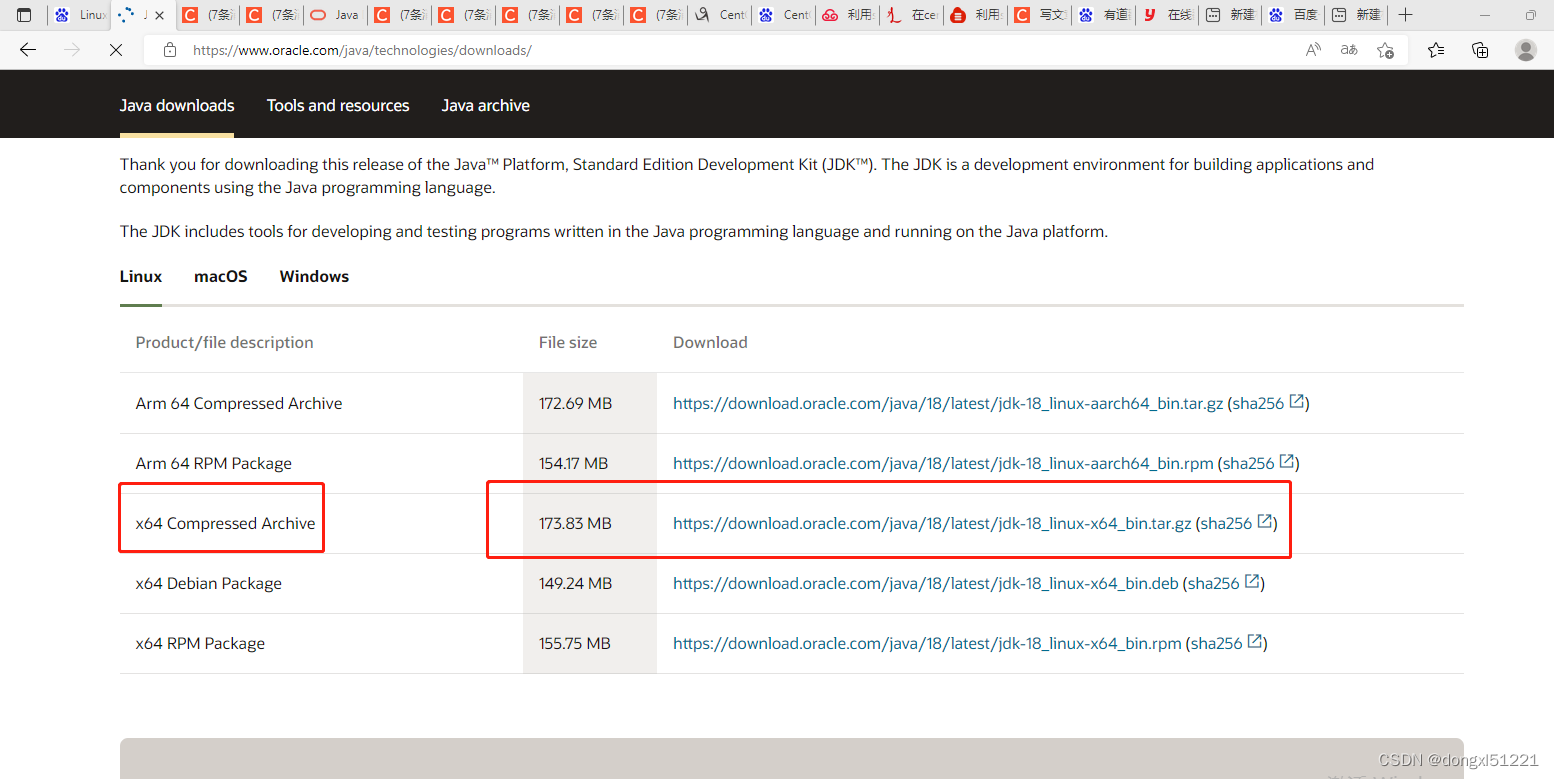
Task: Select the Arm 64 RPM Package text
Action: click(x=214, y=463)
